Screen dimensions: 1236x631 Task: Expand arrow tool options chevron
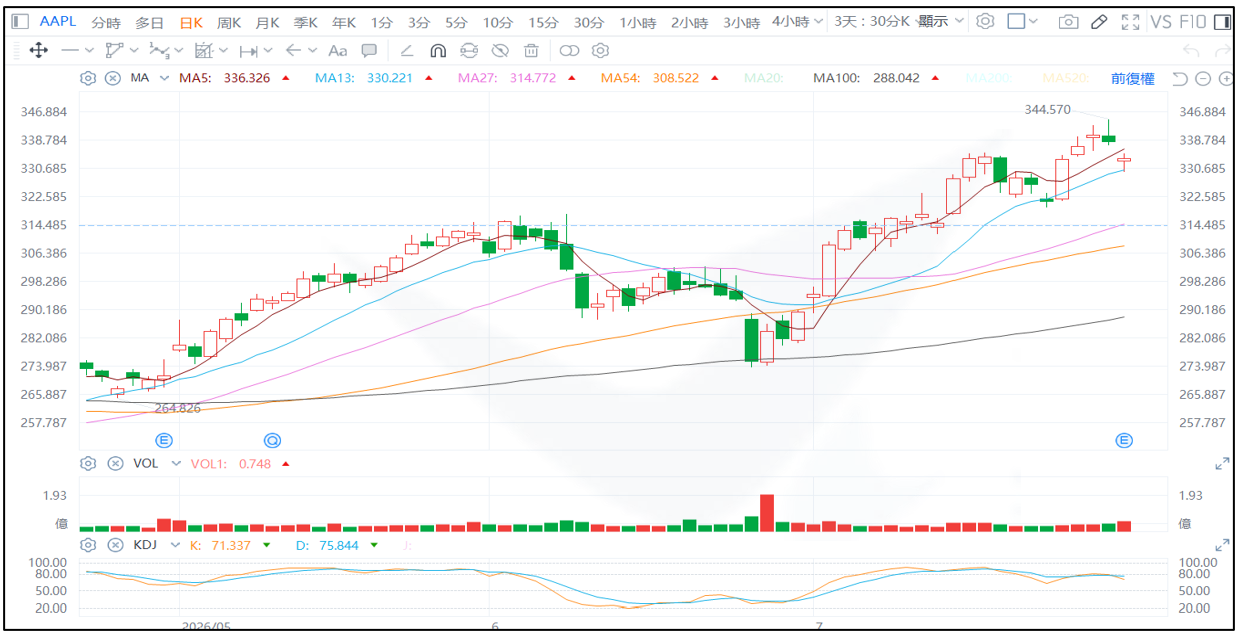coord(313,50)
